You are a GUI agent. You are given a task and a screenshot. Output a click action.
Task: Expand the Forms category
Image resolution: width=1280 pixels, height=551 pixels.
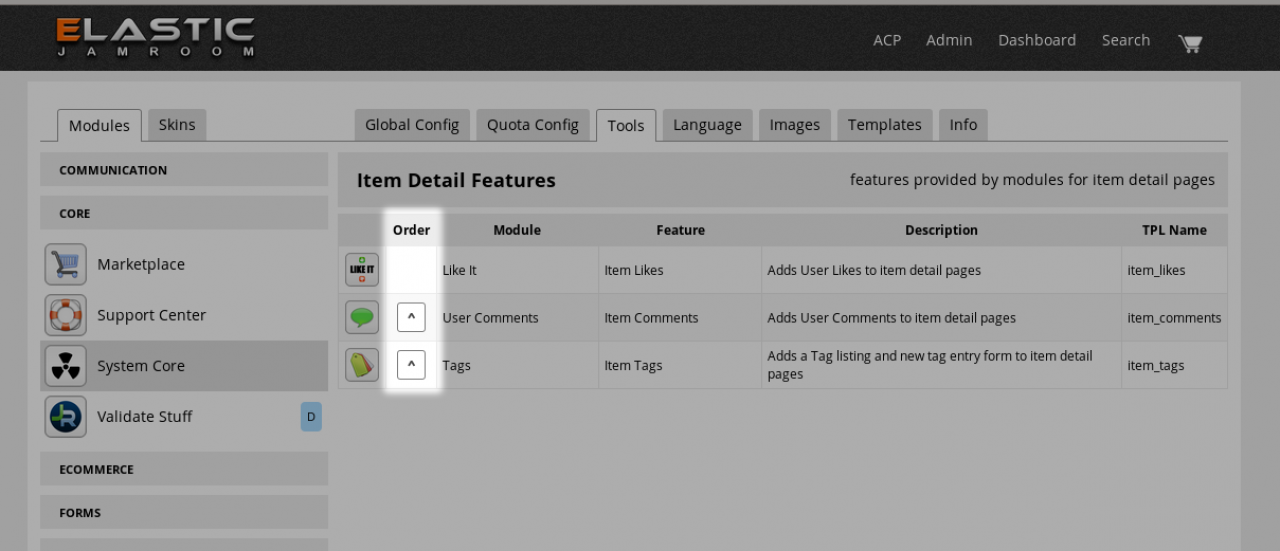click(184, 513)
